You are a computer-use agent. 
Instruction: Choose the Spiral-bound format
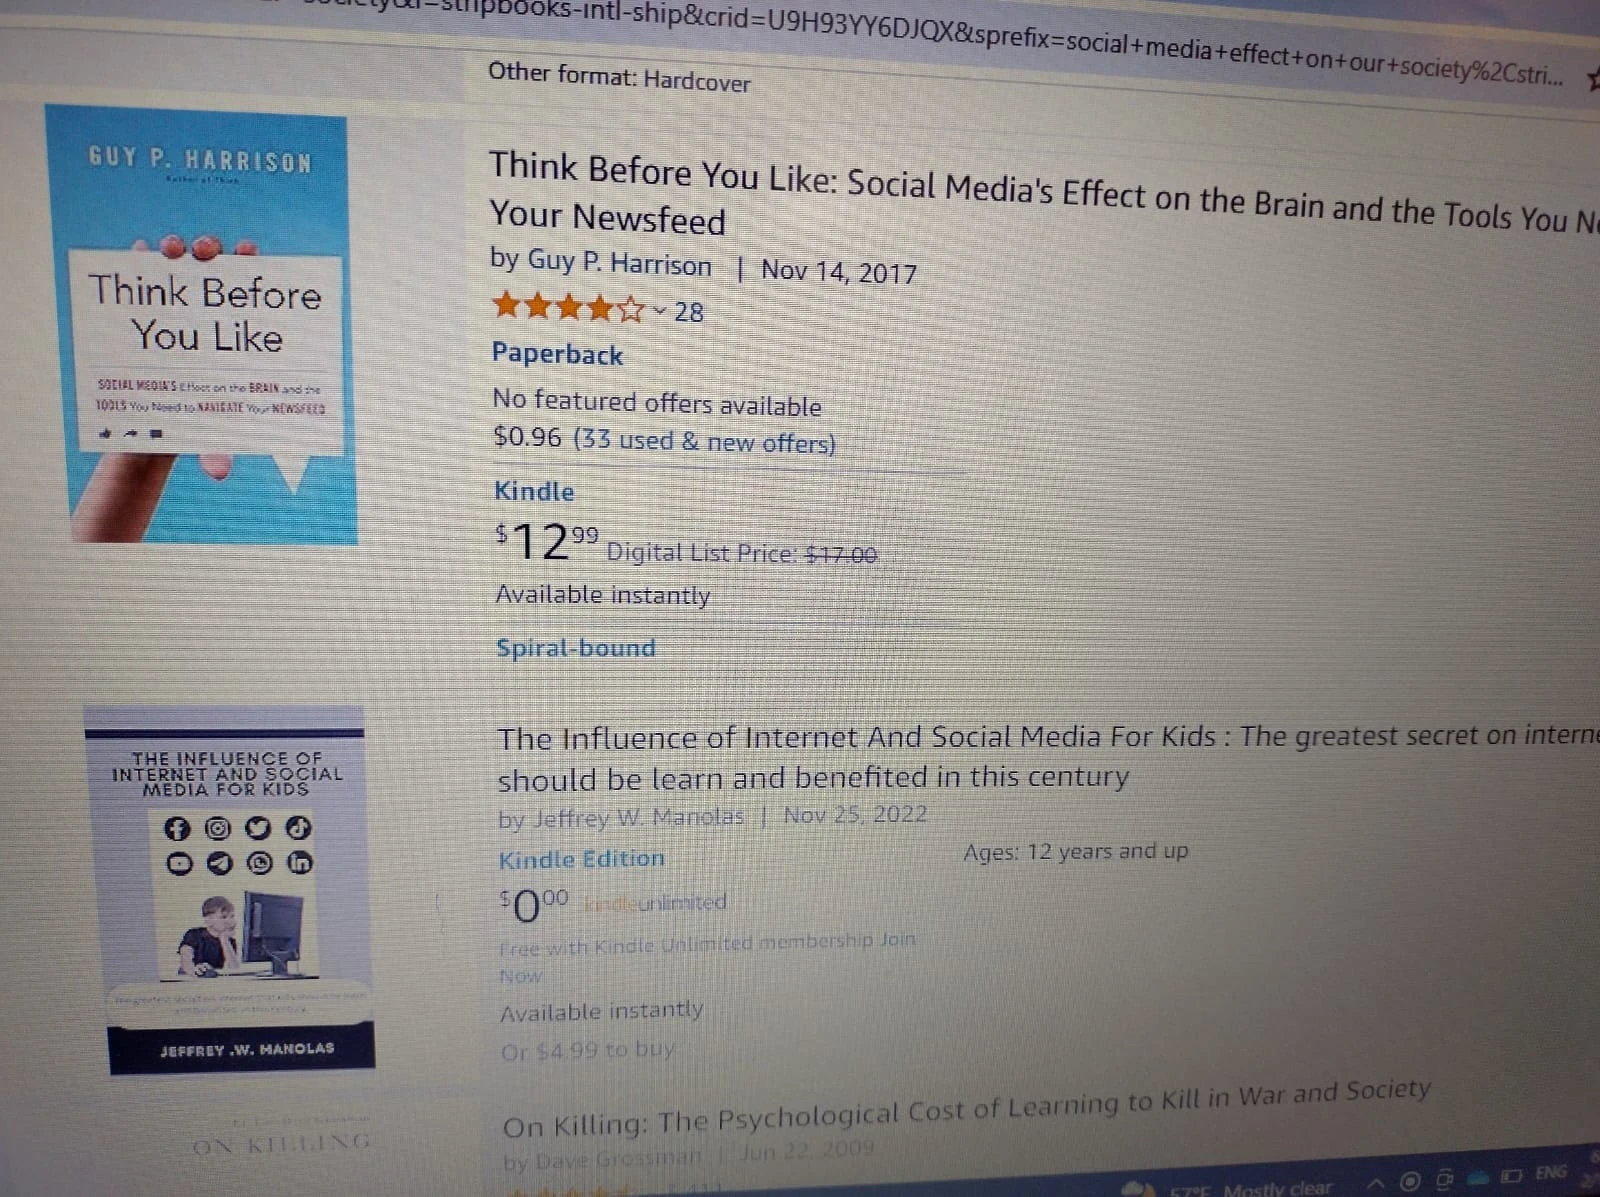pyautogui.click(x=576, y=647)
